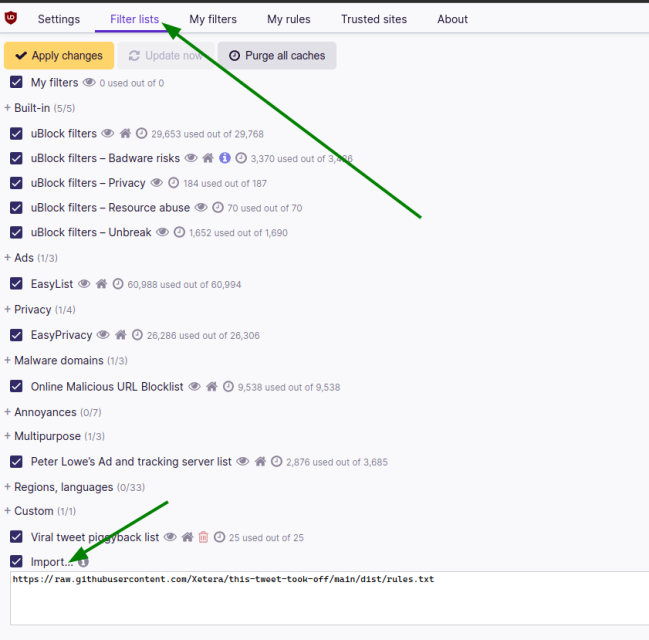Image resolution: width=649 pixels, height=640 pixels.
Task: Click uBlock Privacy clock icon
Action: (x=174, y=183)
